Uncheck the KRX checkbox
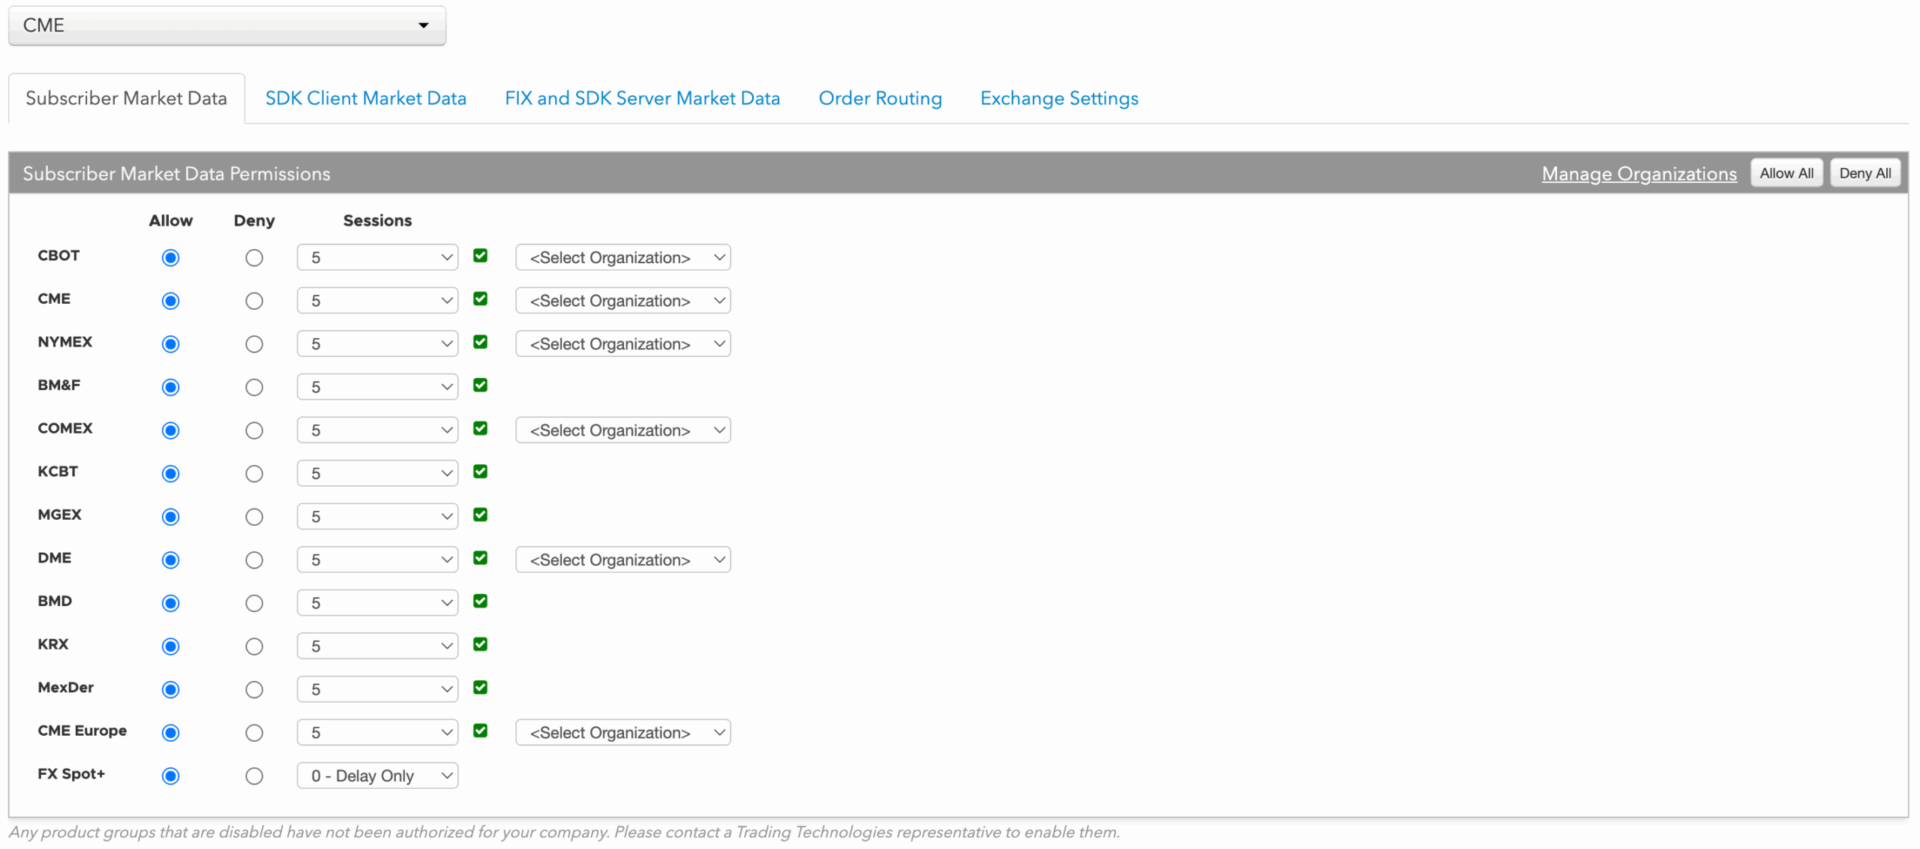 coord(481,644)
